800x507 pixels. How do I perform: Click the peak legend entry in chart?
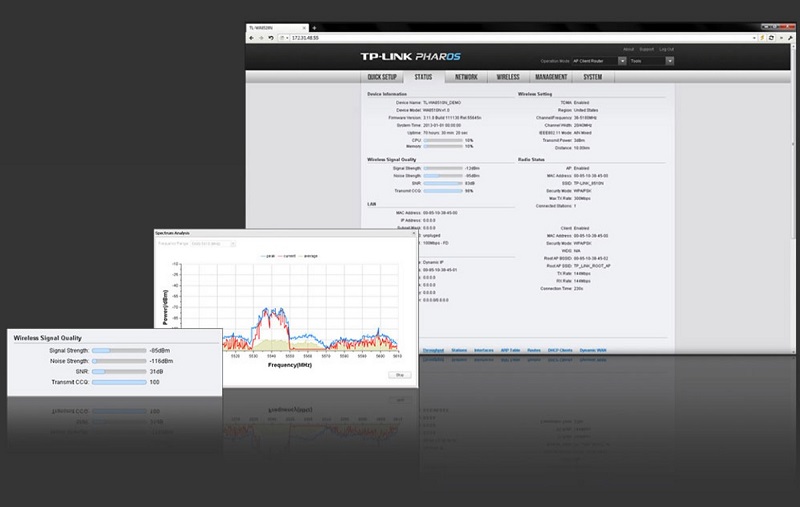tap(268, 256)
